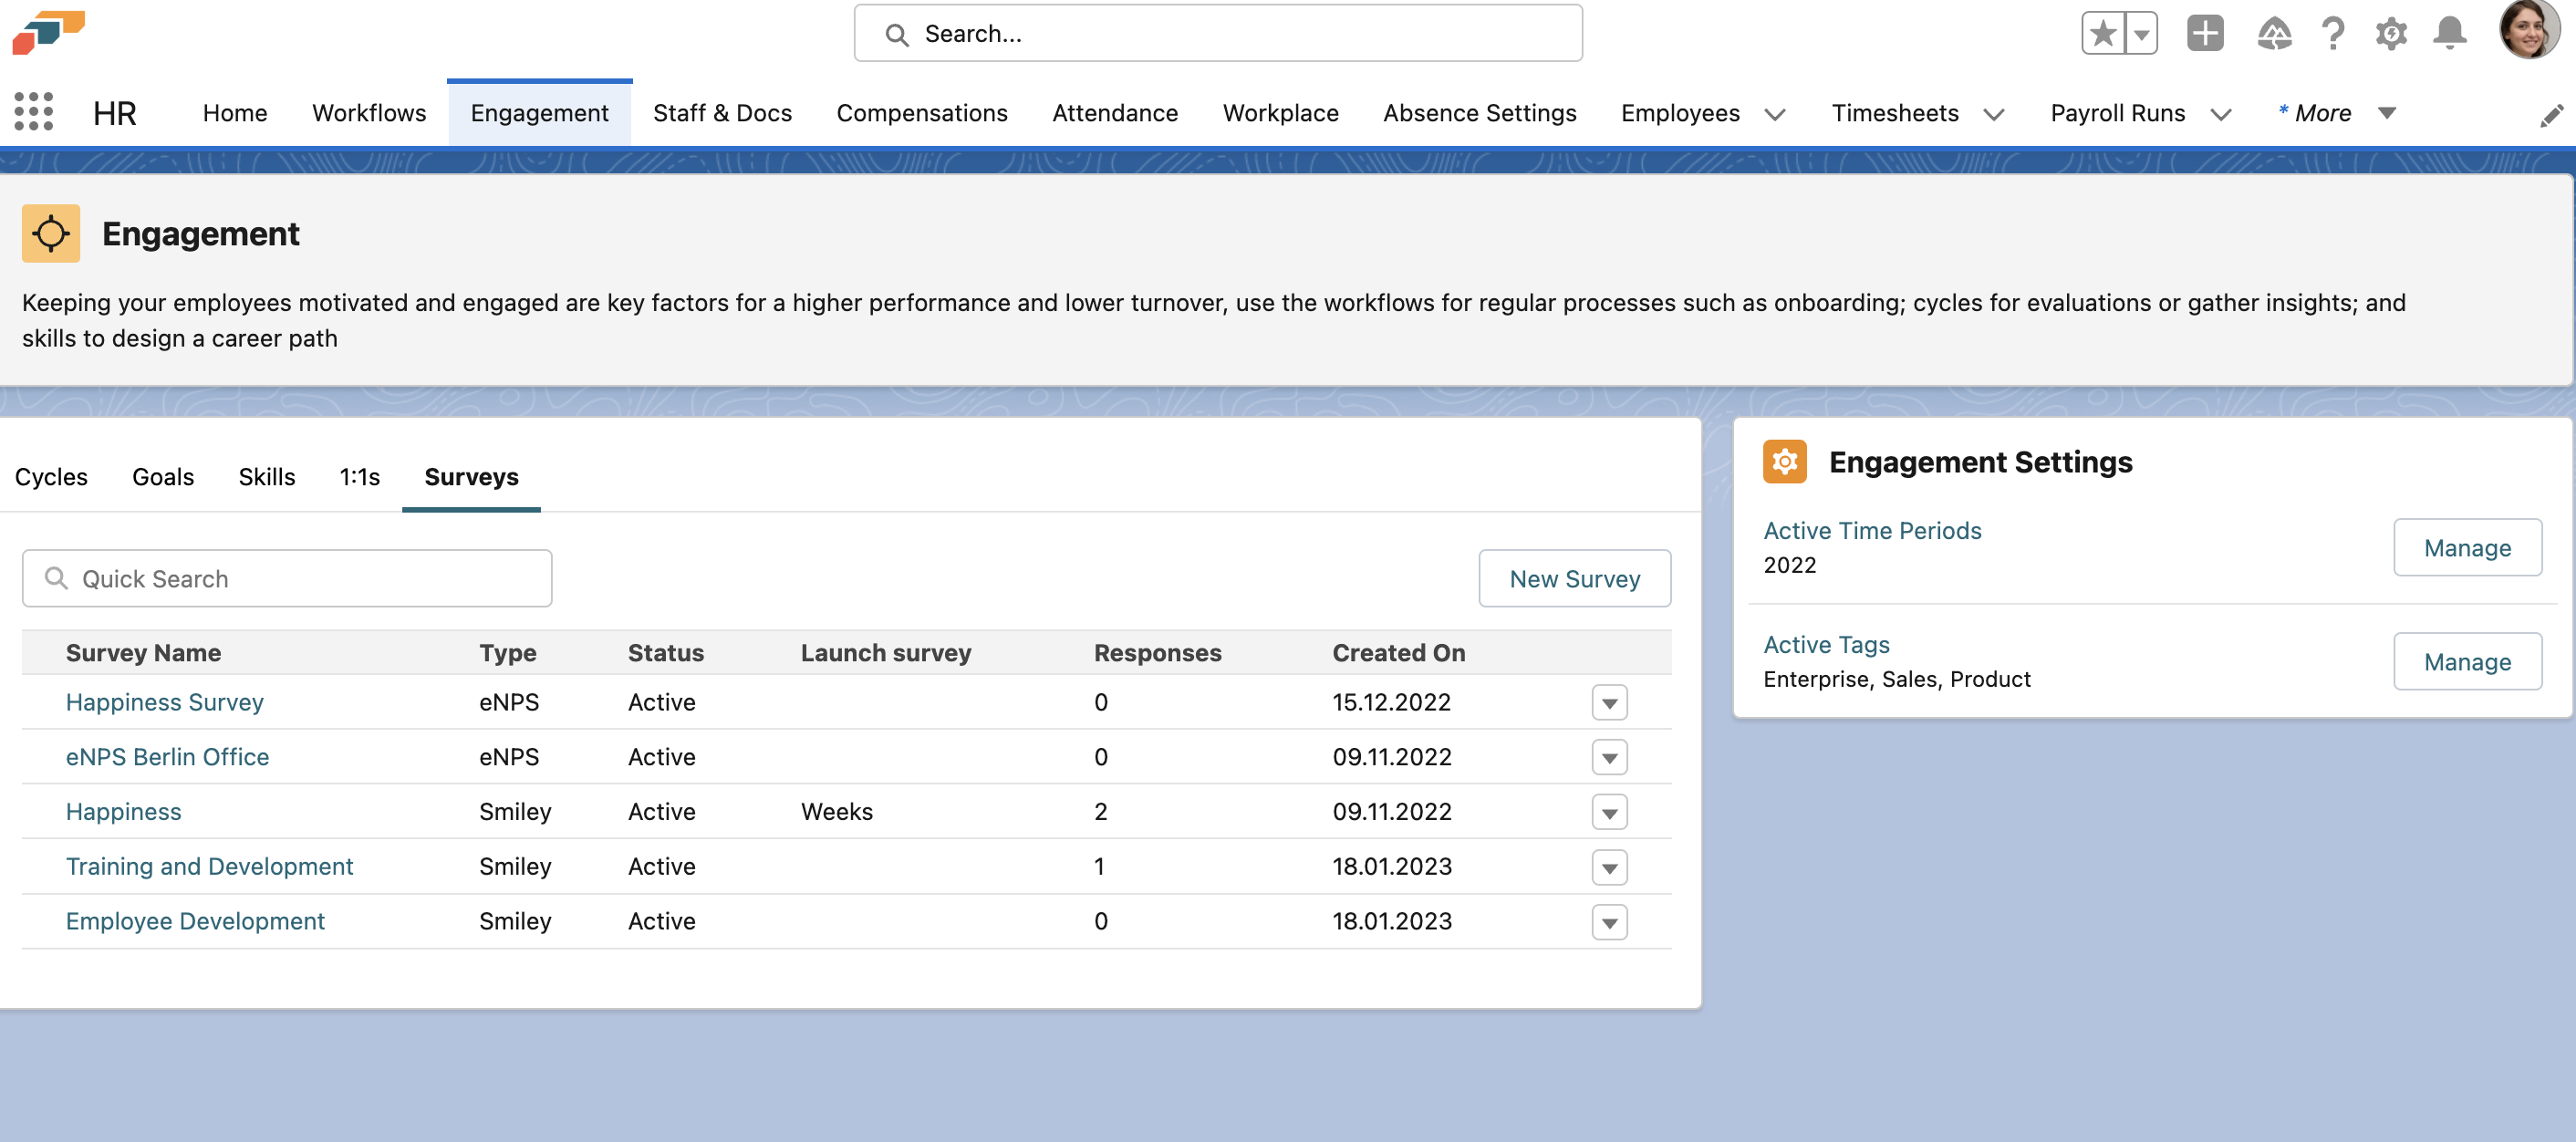Expand the More navigation dropdown

pyautogui.click(x=2386, y=113)
